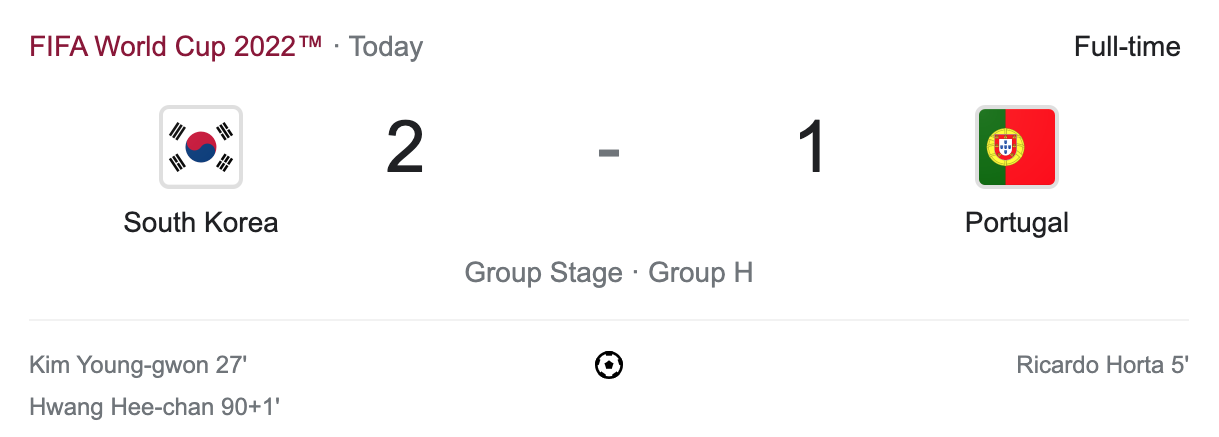
Task: Select scorer name Kim Young-gwon
Action: [x=119, y=366]
